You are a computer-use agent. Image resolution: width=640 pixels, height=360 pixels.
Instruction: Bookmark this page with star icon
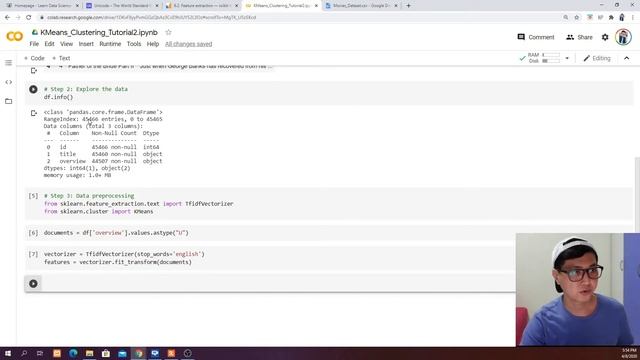(x=576, y=18)
